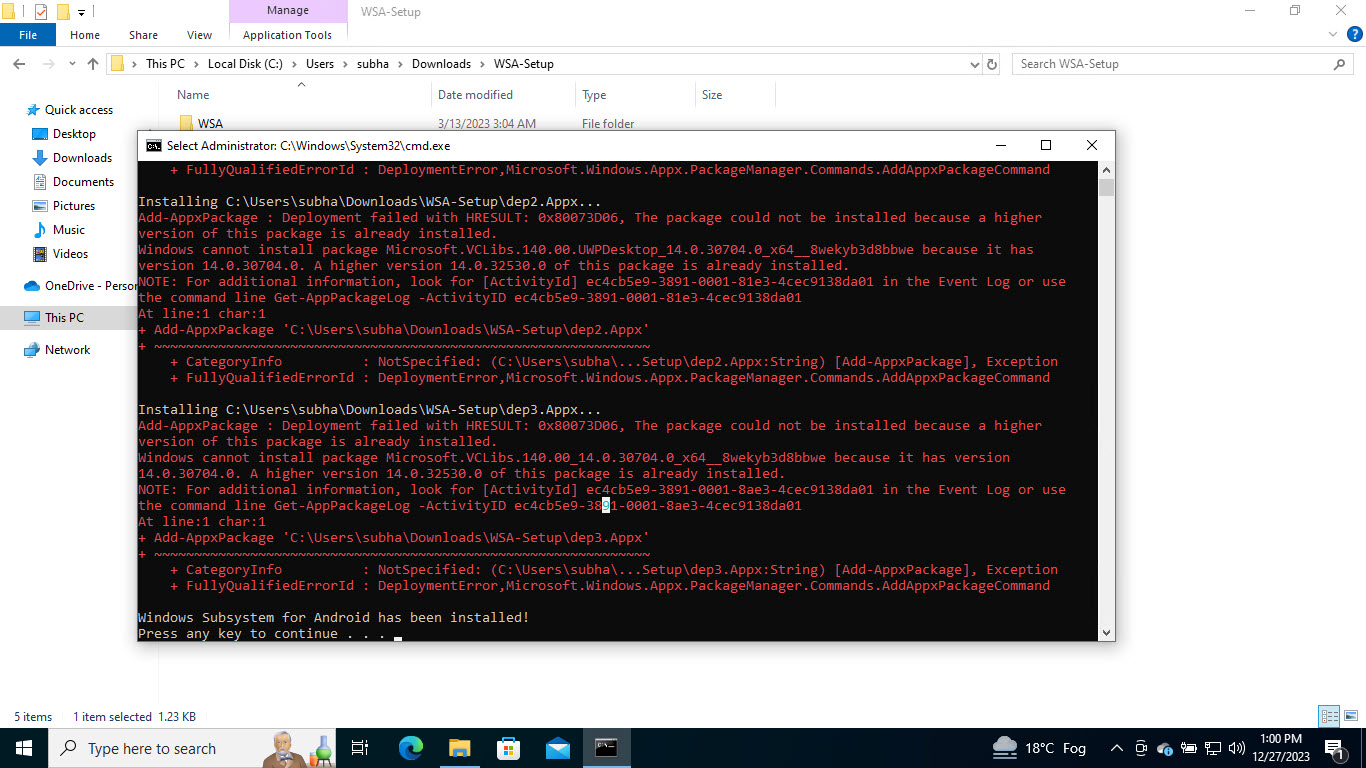
Task: Switch to details view in status bar
Action: pos(1330,716)
